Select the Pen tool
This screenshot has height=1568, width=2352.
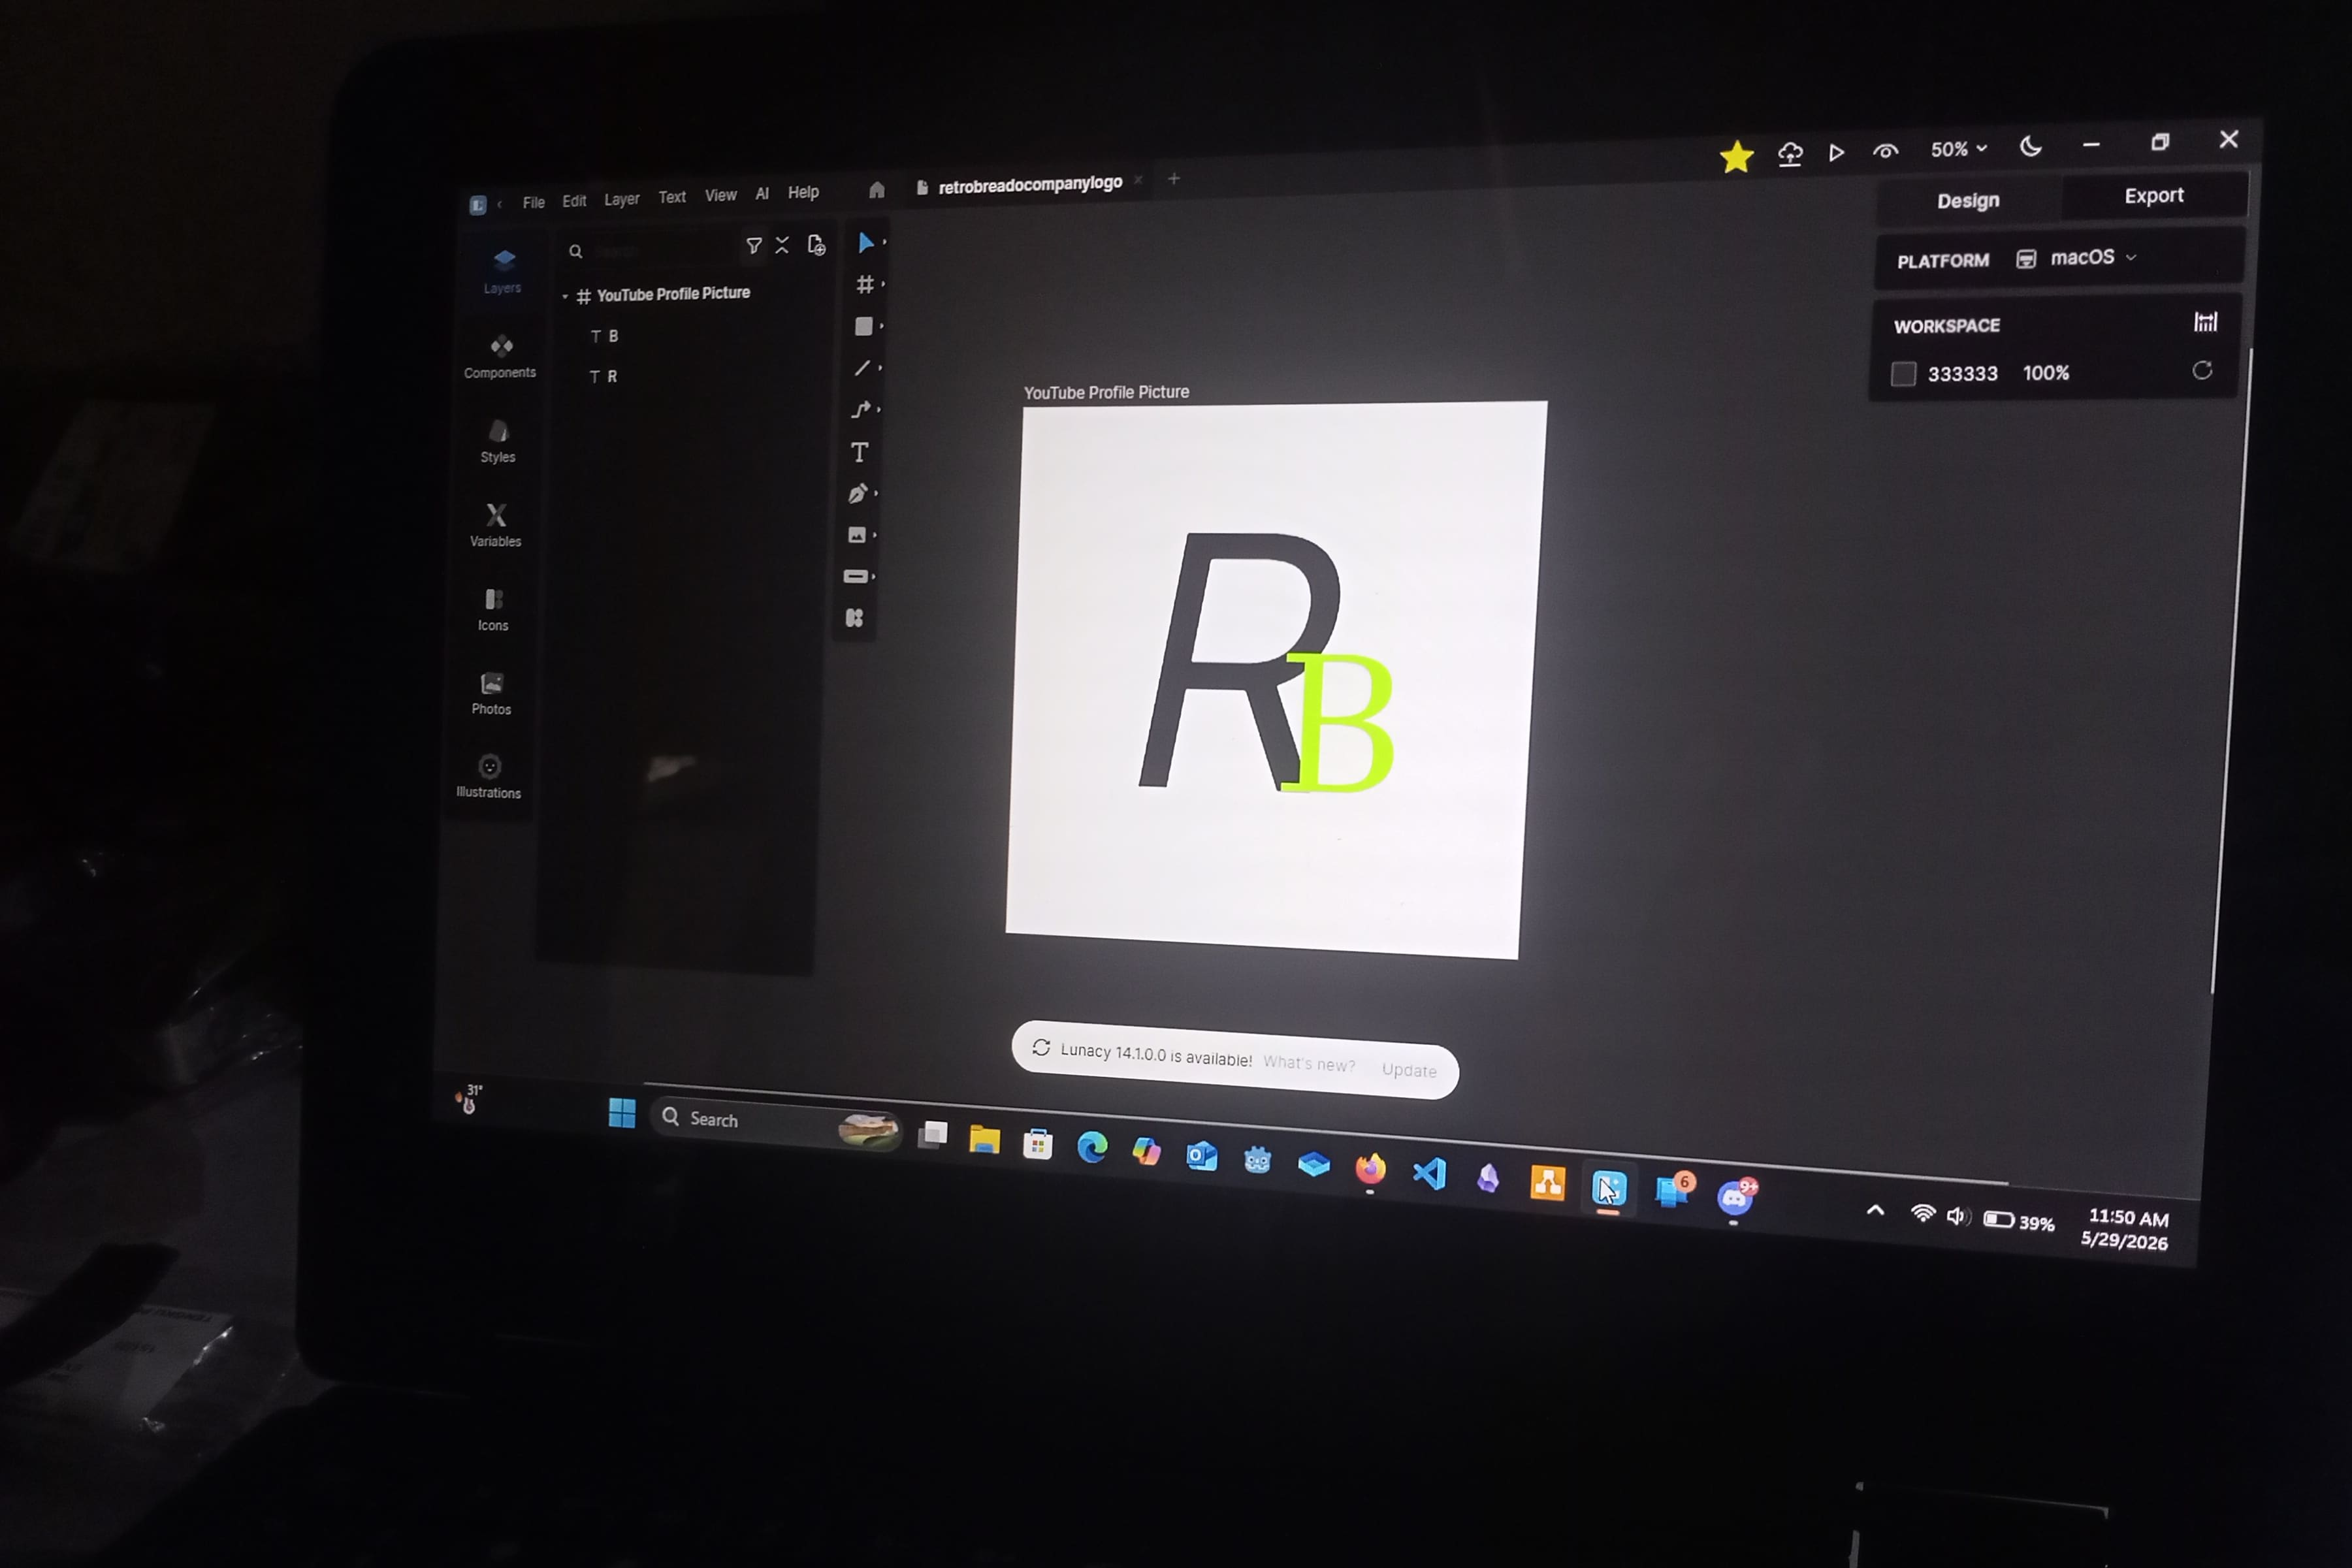tap(858, 494)
